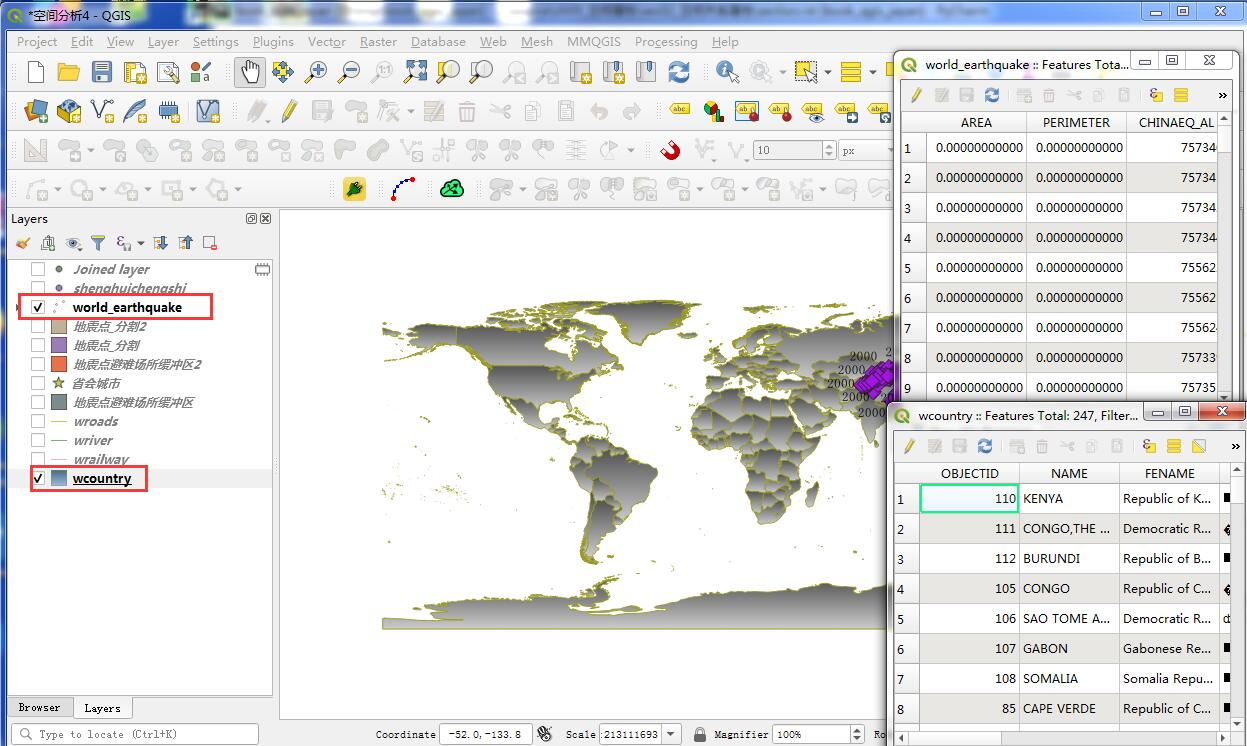This screenshot has width=1247, height=746.
Task: Click the AREA column header in earthquake table
Action: tap(976, 122)
